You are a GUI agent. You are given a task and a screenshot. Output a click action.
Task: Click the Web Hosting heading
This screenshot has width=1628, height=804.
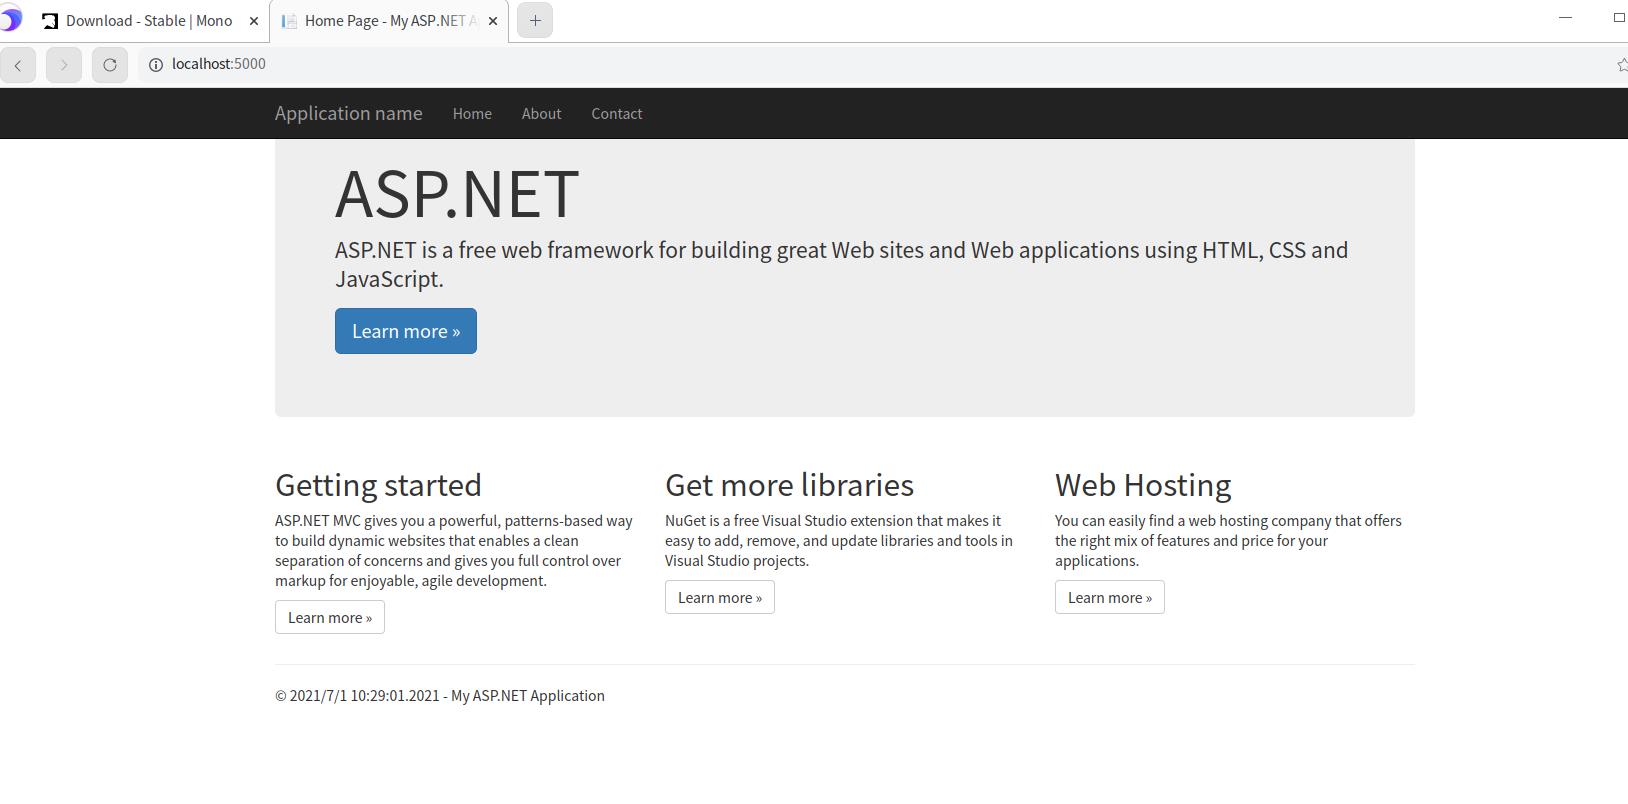1143,485
